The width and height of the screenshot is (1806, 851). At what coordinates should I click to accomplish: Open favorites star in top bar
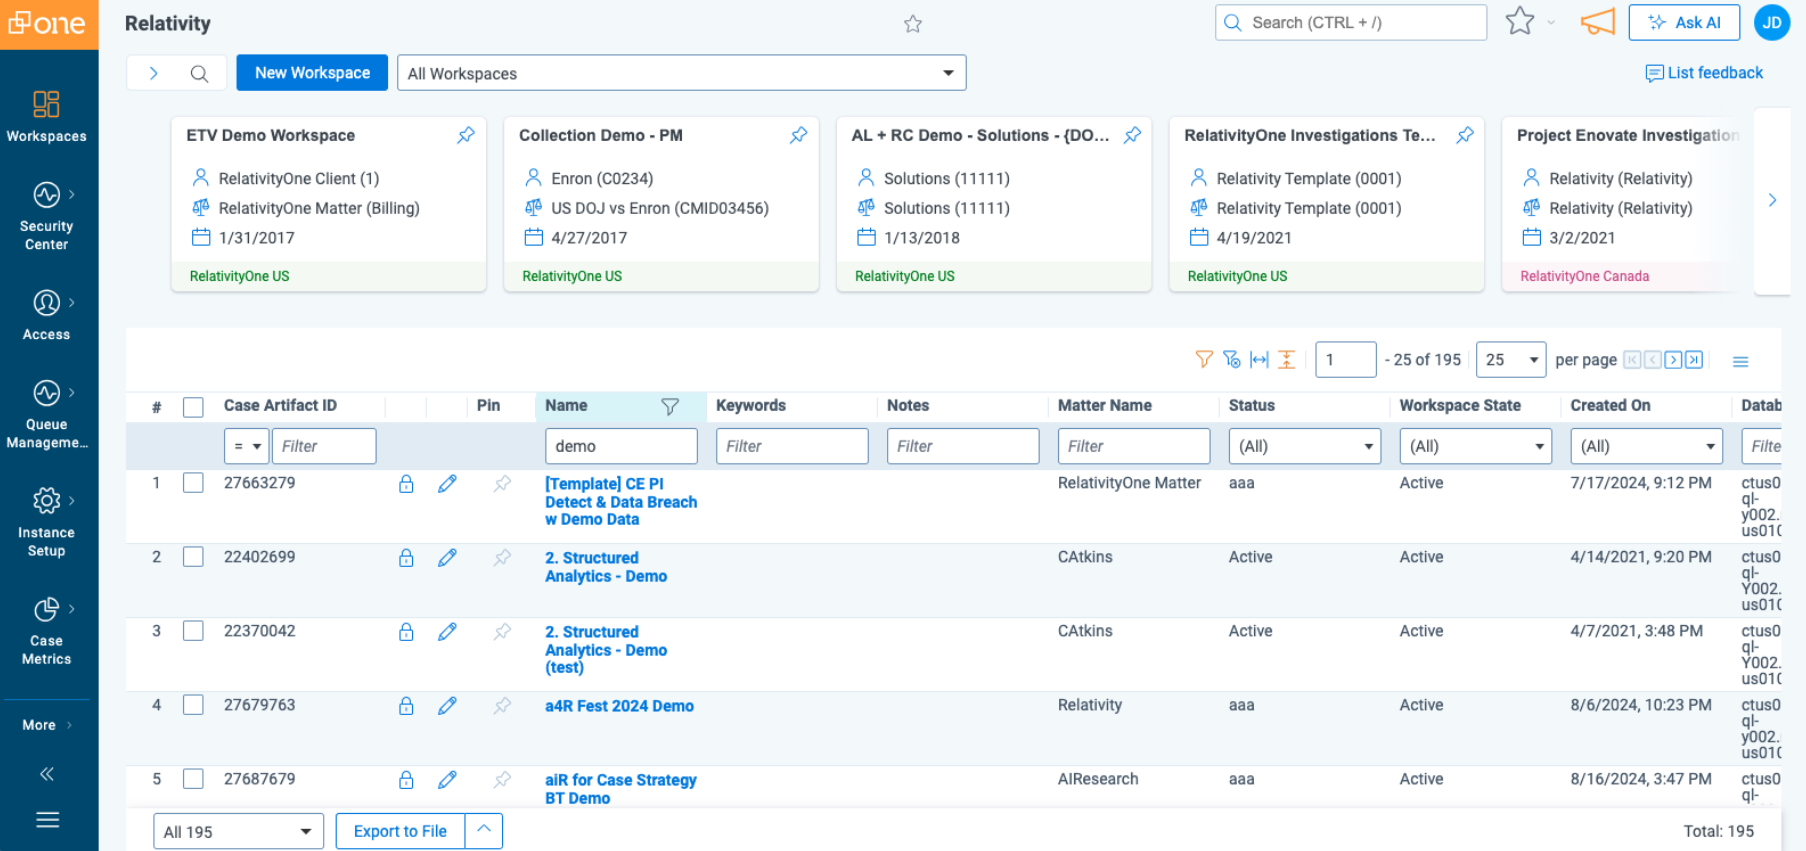[1520, 22]
